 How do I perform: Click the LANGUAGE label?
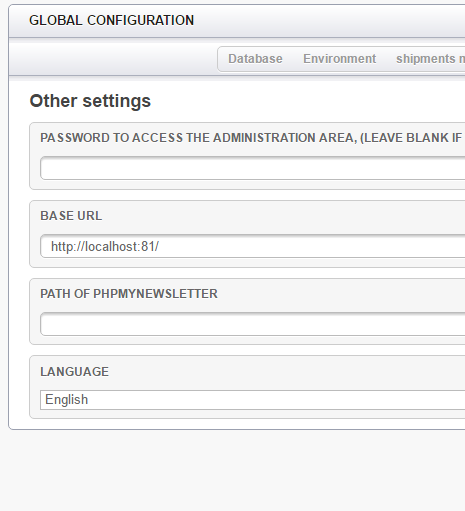[x=74, y=372]
